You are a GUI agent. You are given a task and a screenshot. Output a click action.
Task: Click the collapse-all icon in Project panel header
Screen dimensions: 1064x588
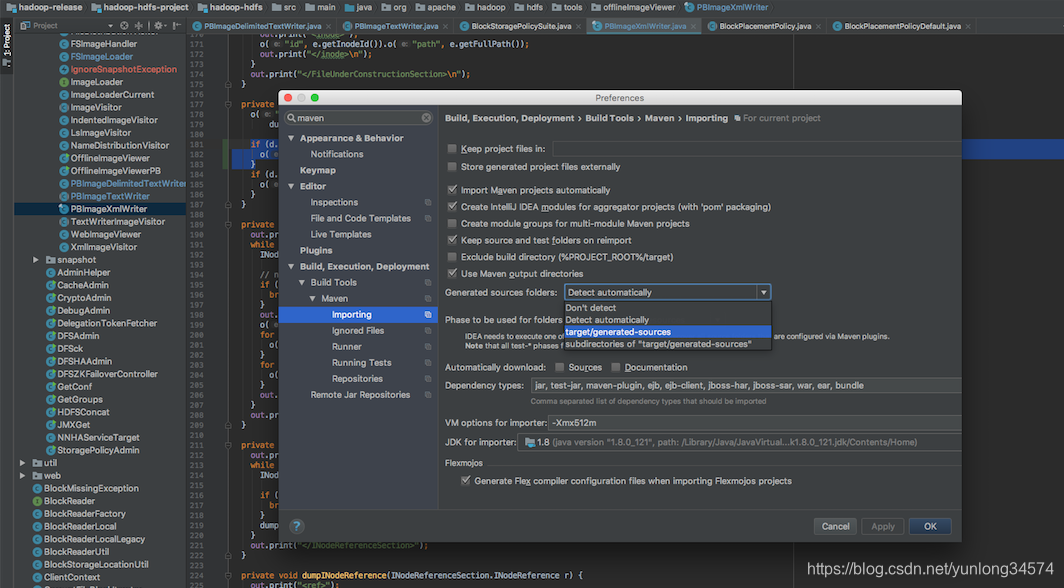138,26
